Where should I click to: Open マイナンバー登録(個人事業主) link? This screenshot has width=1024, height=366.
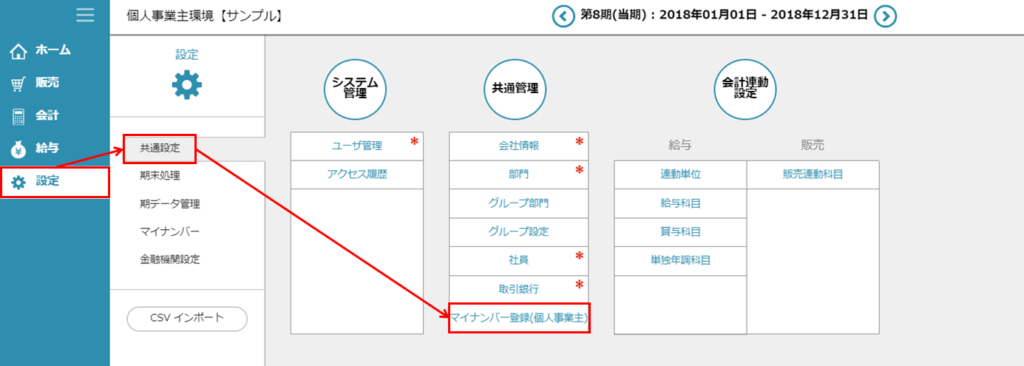tap(519, 318)
